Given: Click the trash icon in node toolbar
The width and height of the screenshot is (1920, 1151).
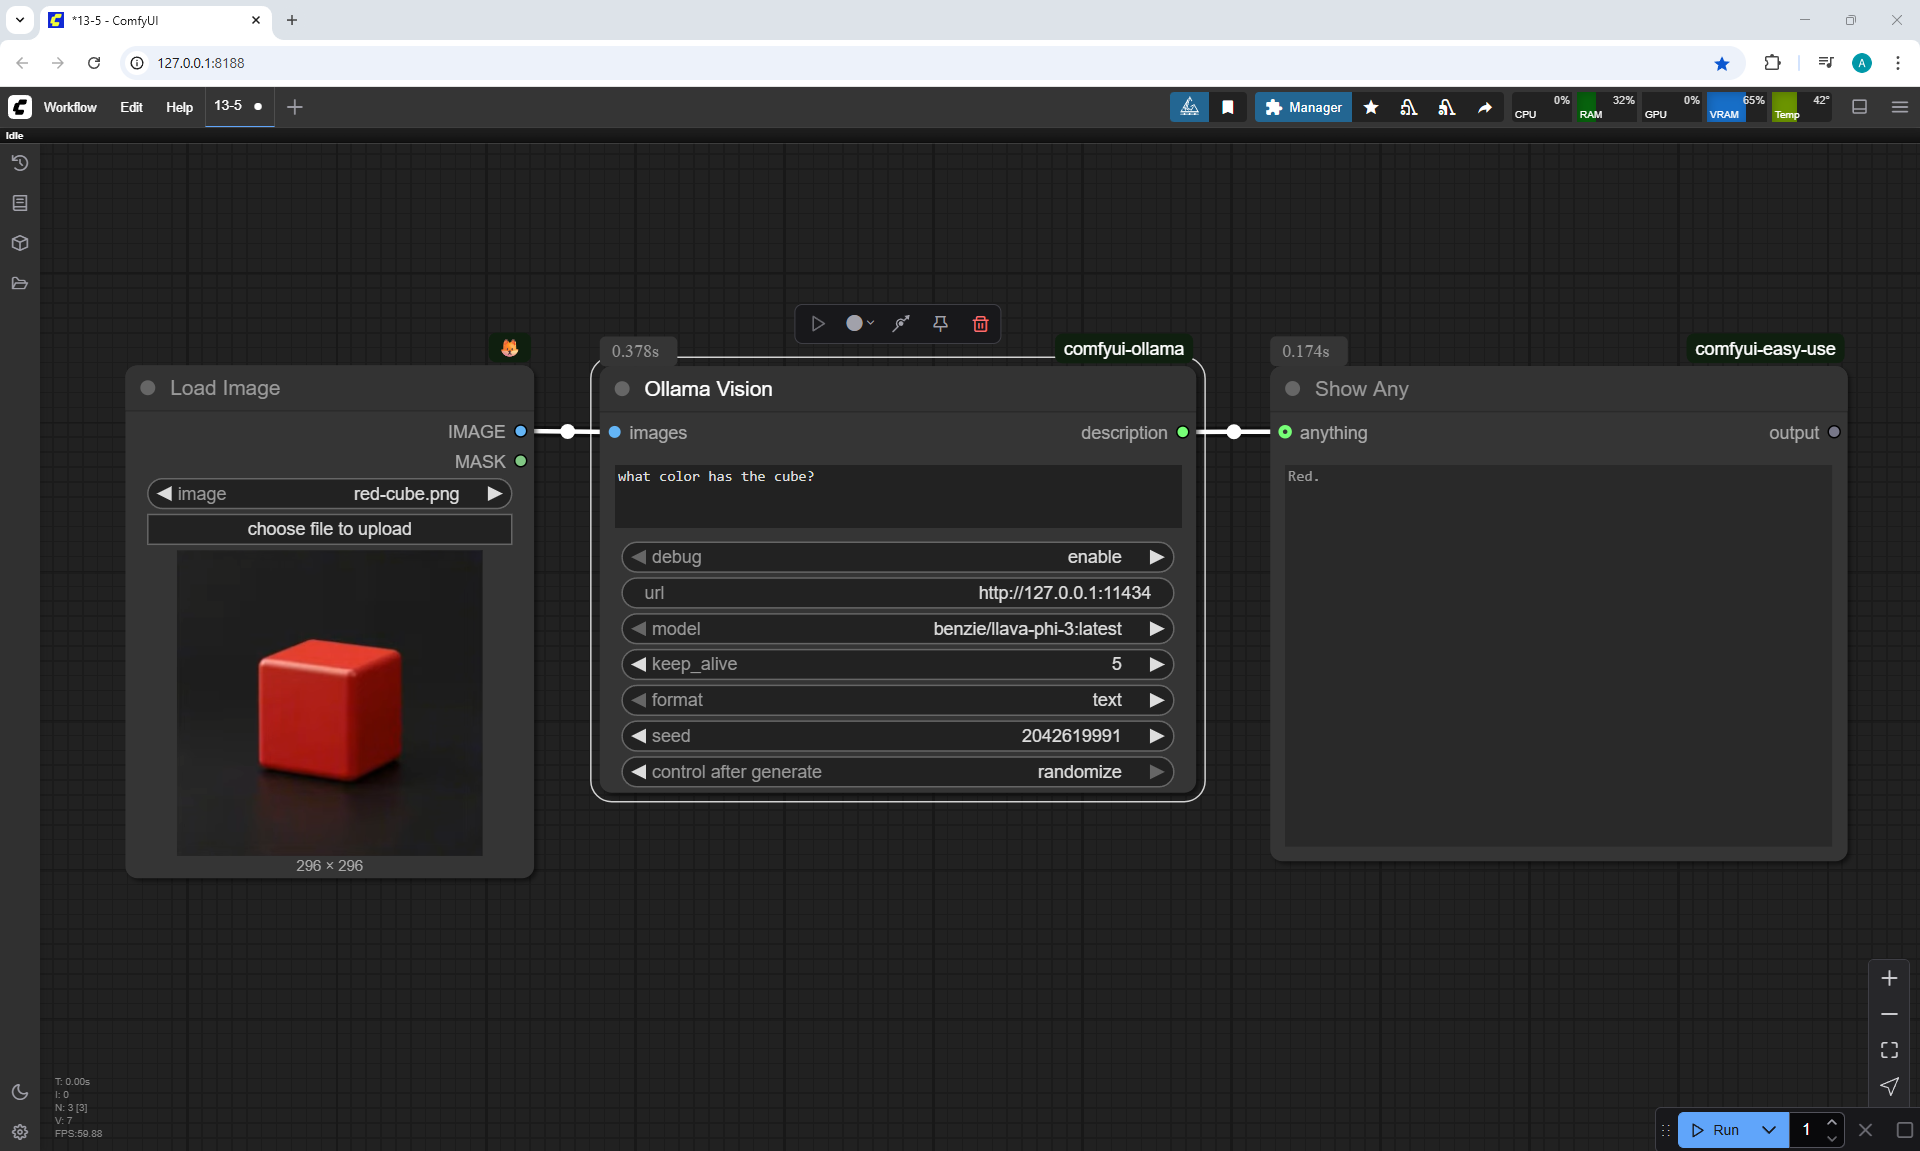Looking at the screenshot, I should click(x=980, y=323).
